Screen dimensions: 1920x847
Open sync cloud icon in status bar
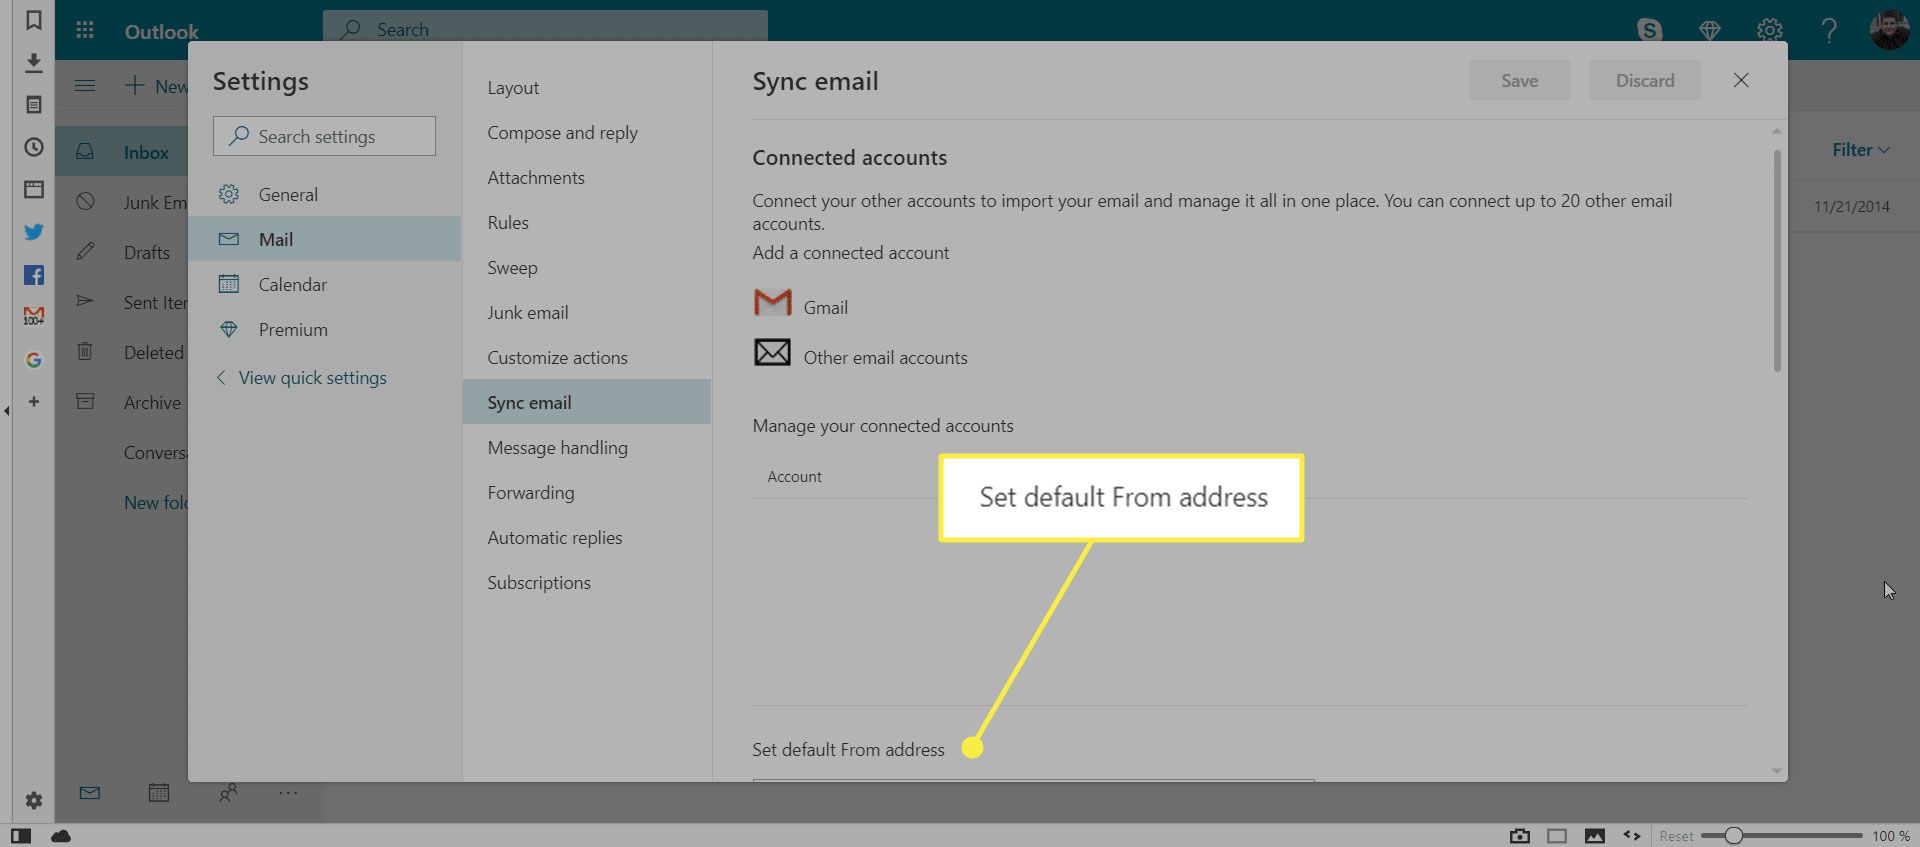pyautogui.click(x=61, y=836)
